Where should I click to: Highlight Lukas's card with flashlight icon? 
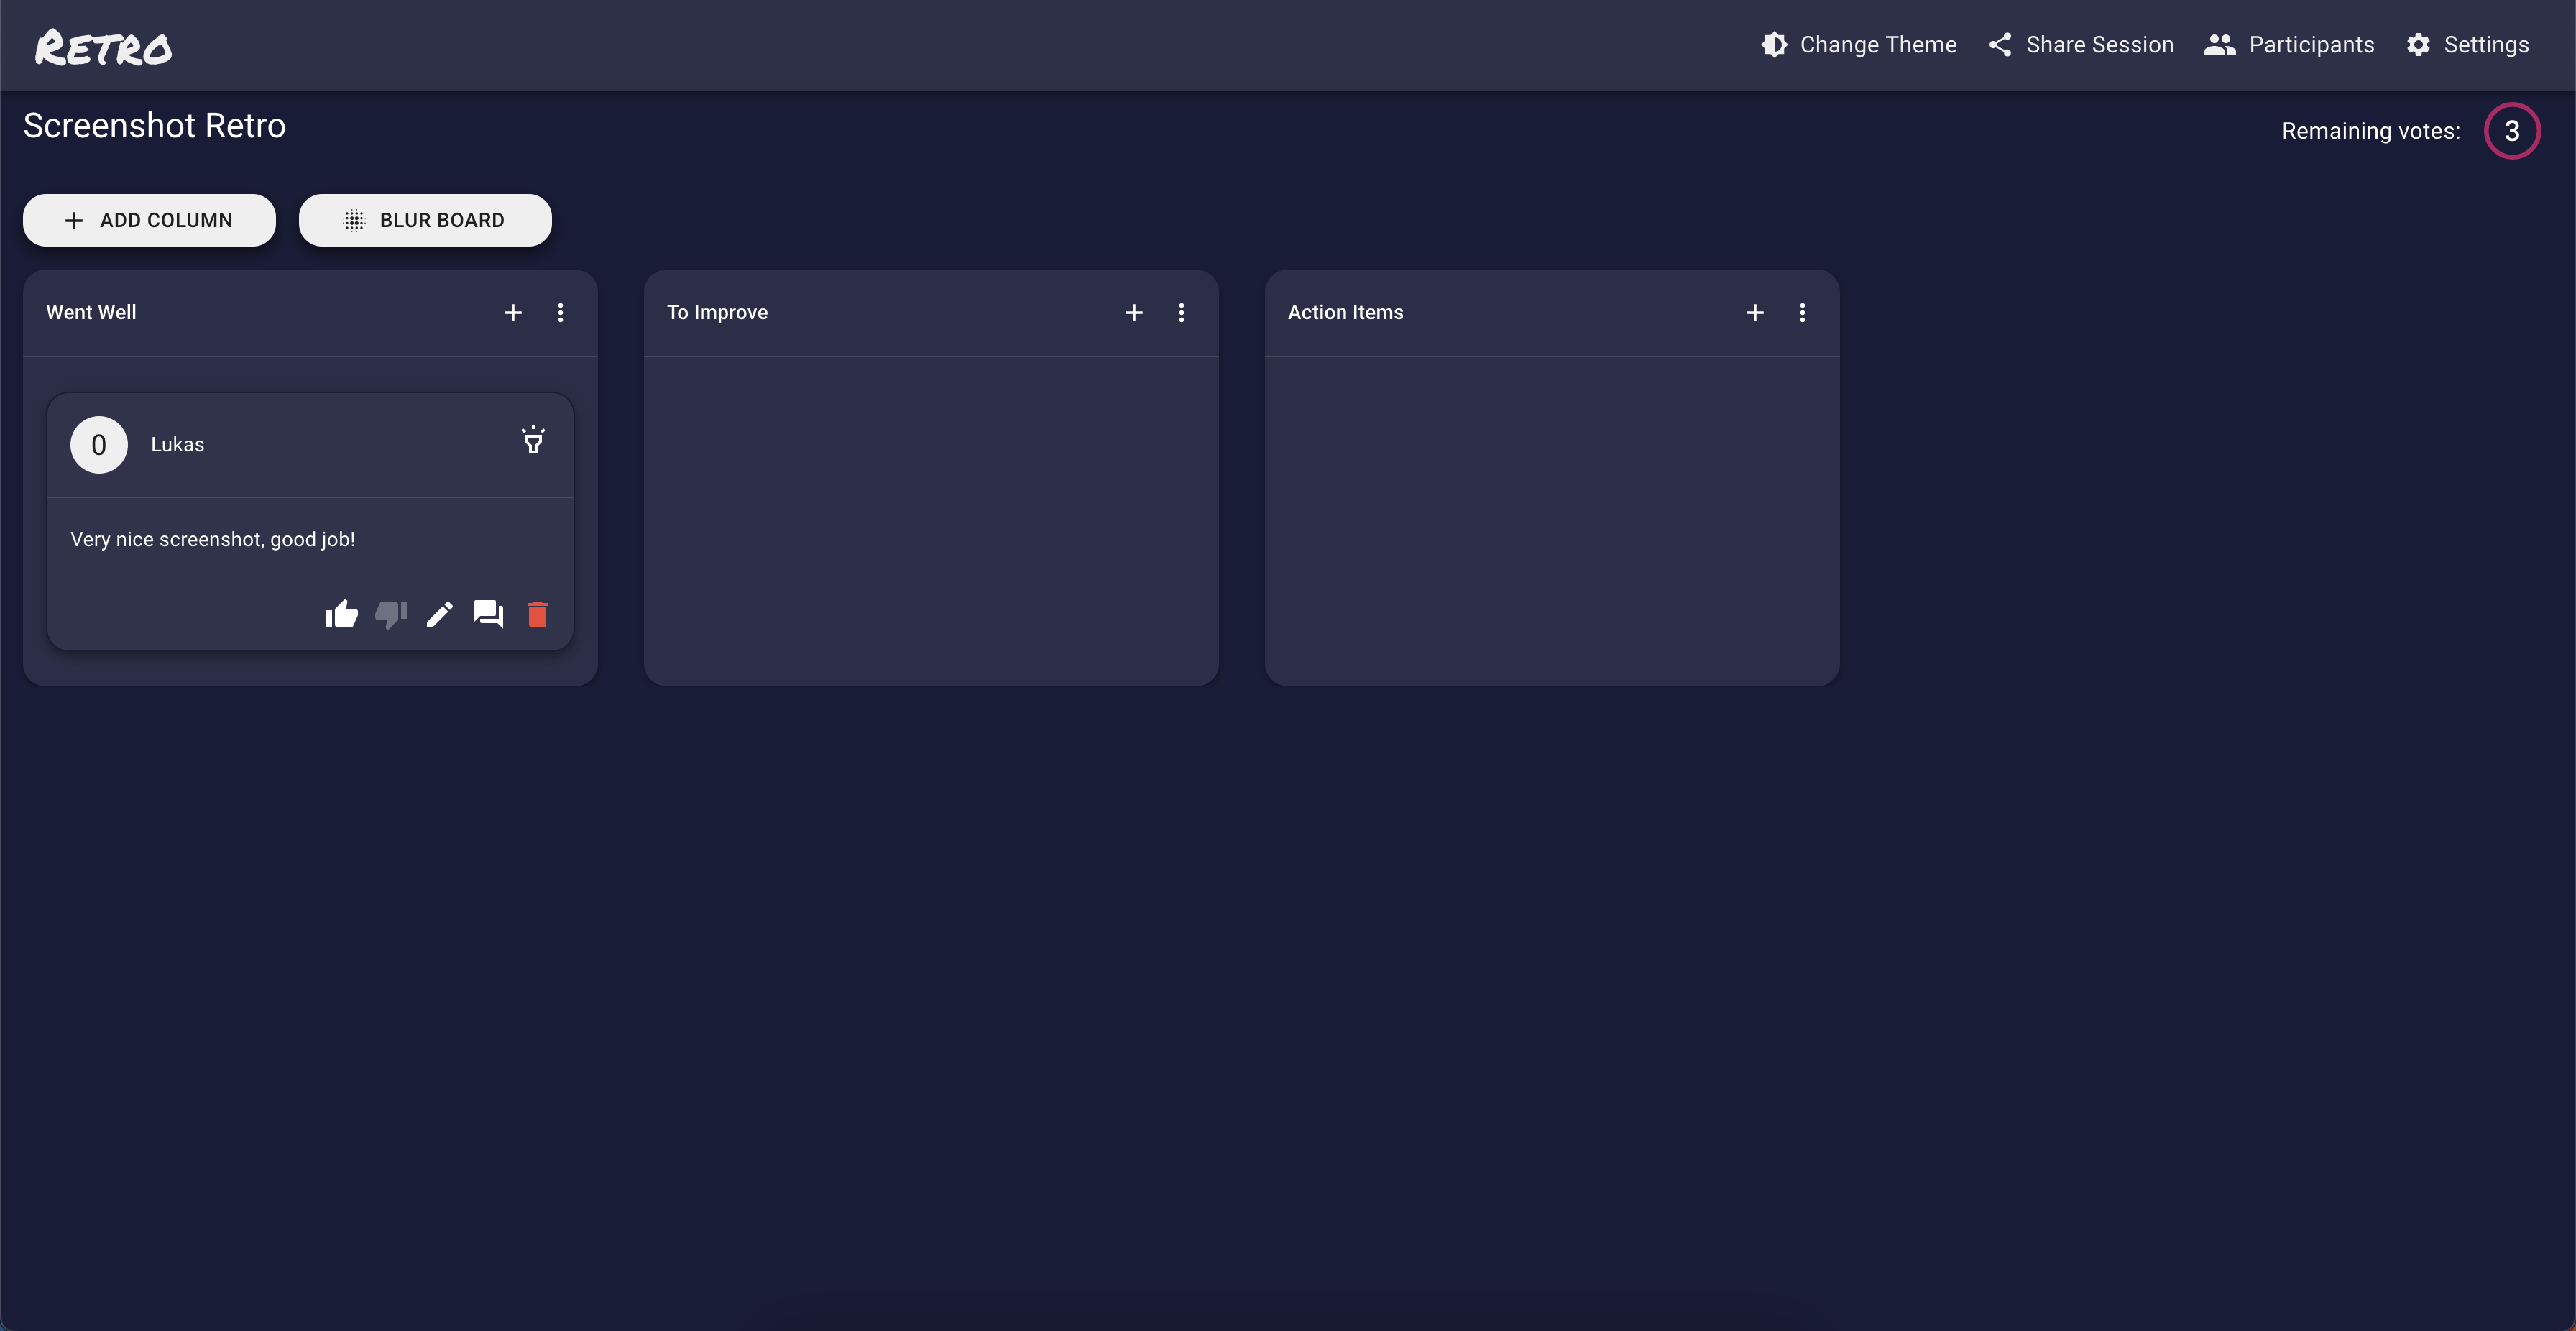[x=533, y=441]
